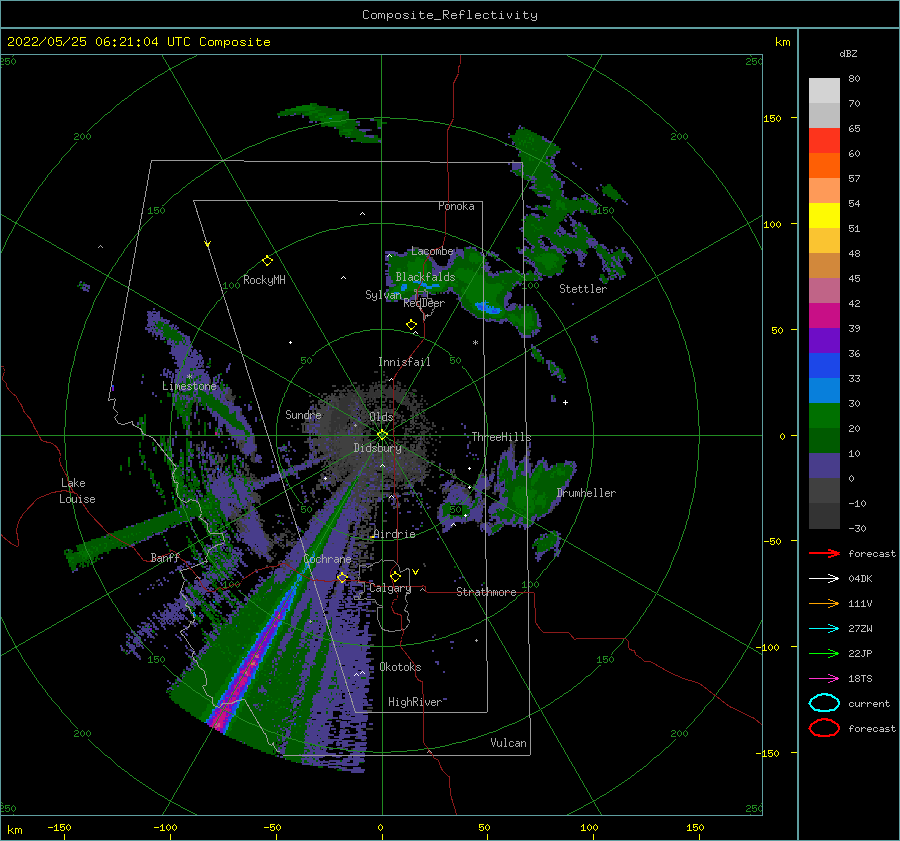Screen dimensions: 900x841
Task: Pick the red 60–65 dBZ swatch
Action: click(x=824, y=141)
